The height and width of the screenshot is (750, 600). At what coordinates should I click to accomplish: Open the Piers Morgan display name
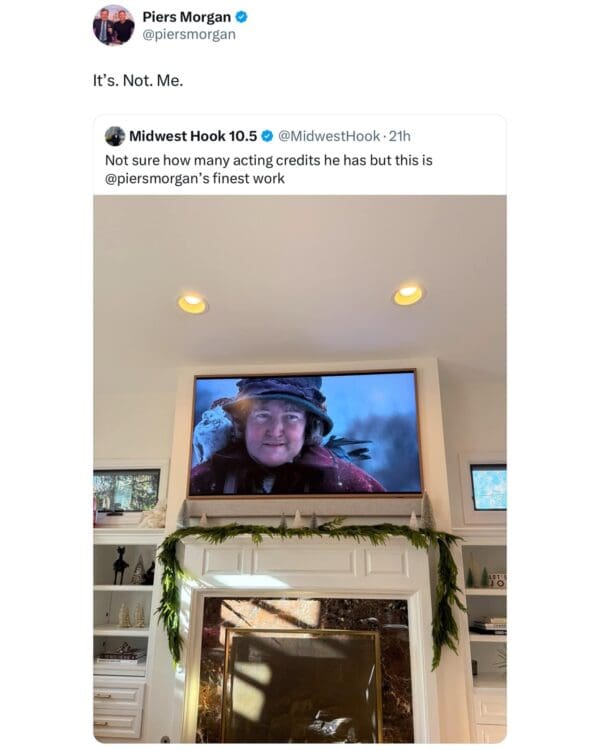point(187,17)
